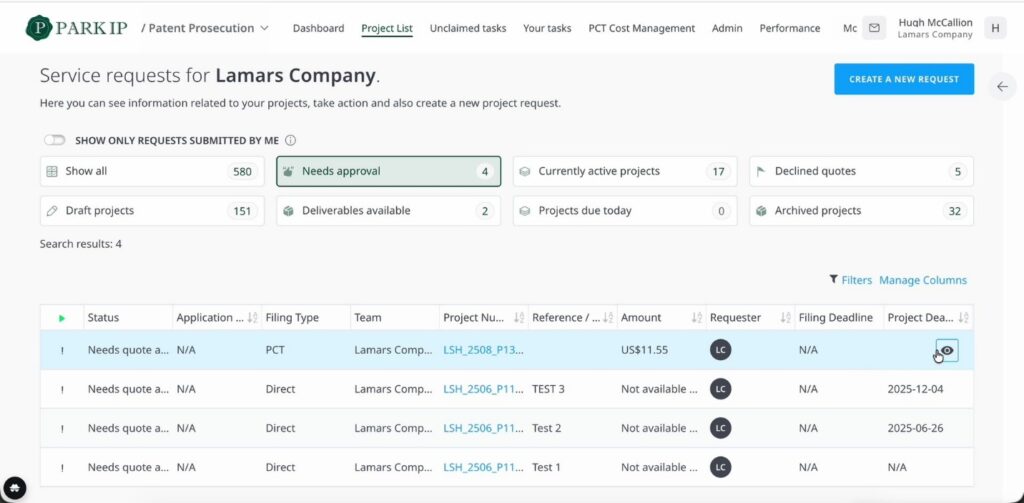This screenshot has width=1024, height=503.
Task: Select the Show all filter card
Action: point(152,171)
